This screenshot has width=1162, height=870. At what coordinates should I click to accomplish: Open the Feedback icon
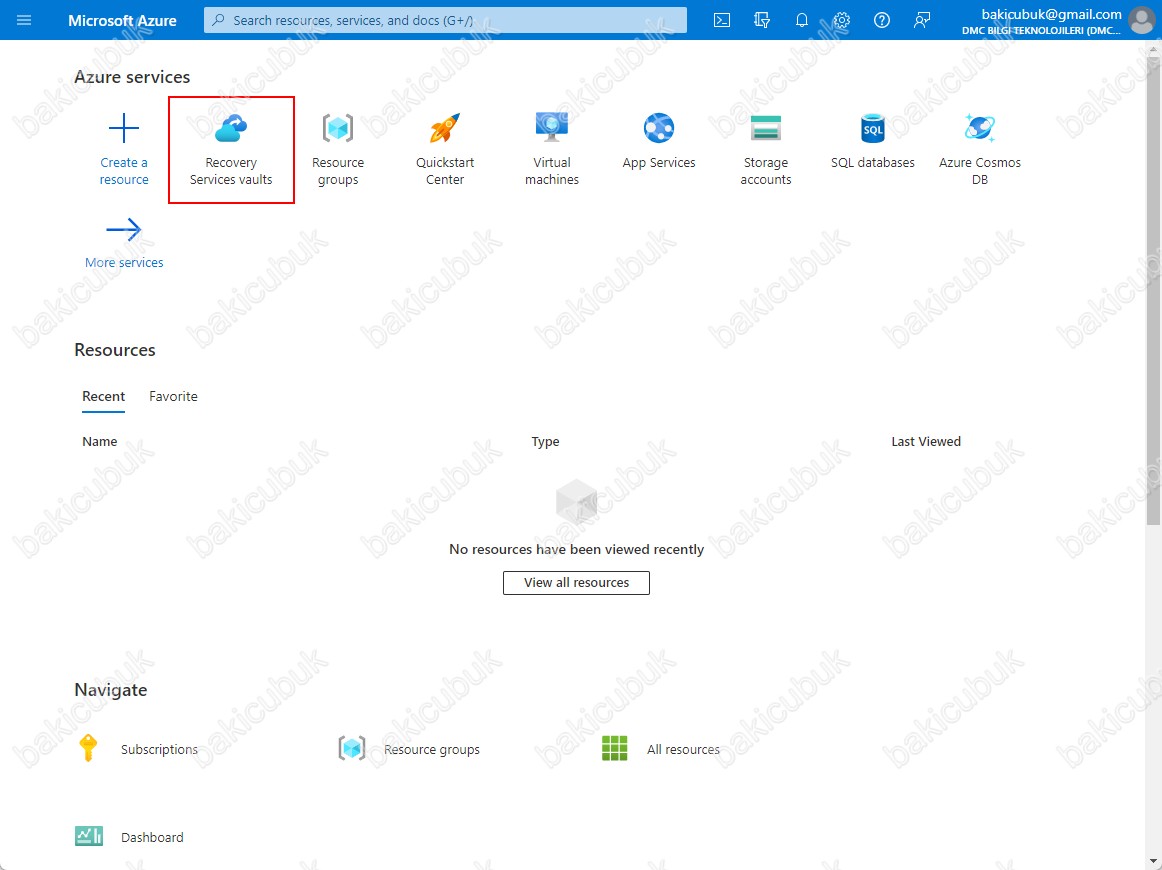922,20
